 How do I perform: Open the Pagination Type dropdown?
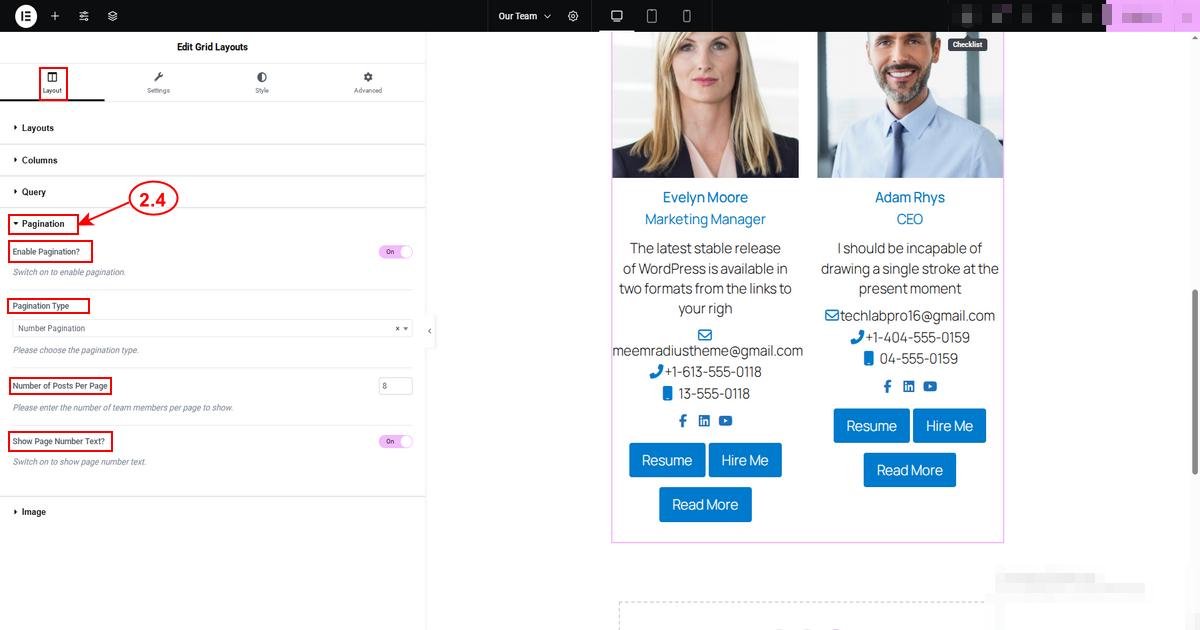(x=212, y=328)
